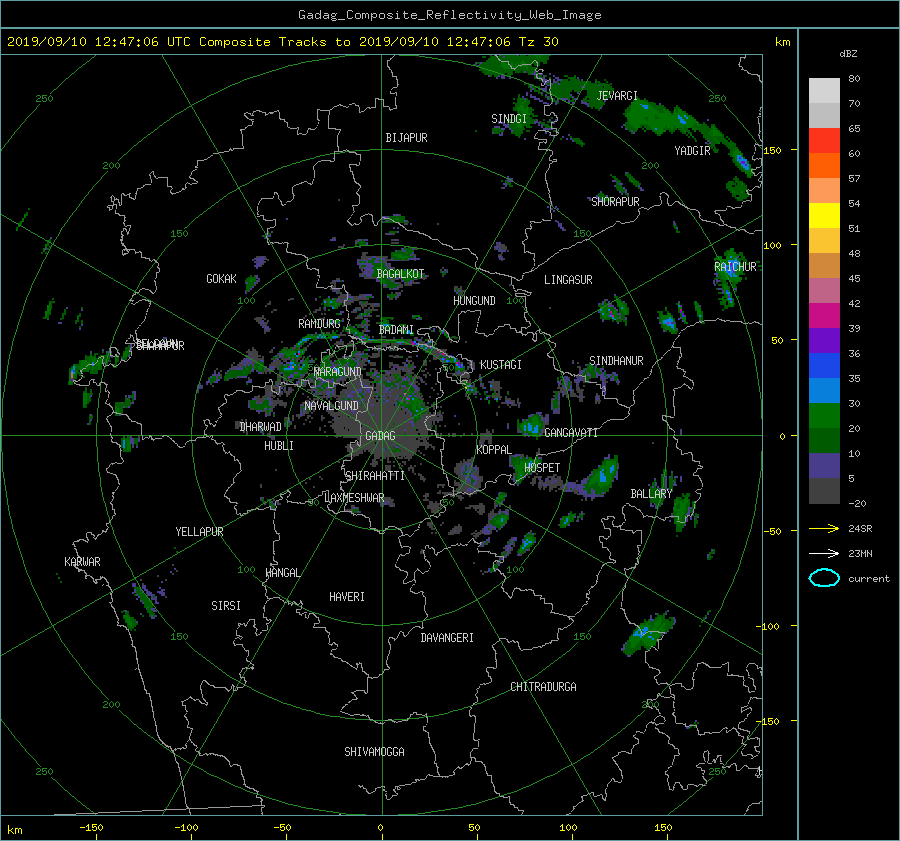Select the dark gray 5 dBZ swatch
Screen dimensions: 900x841
coord(824,490)
